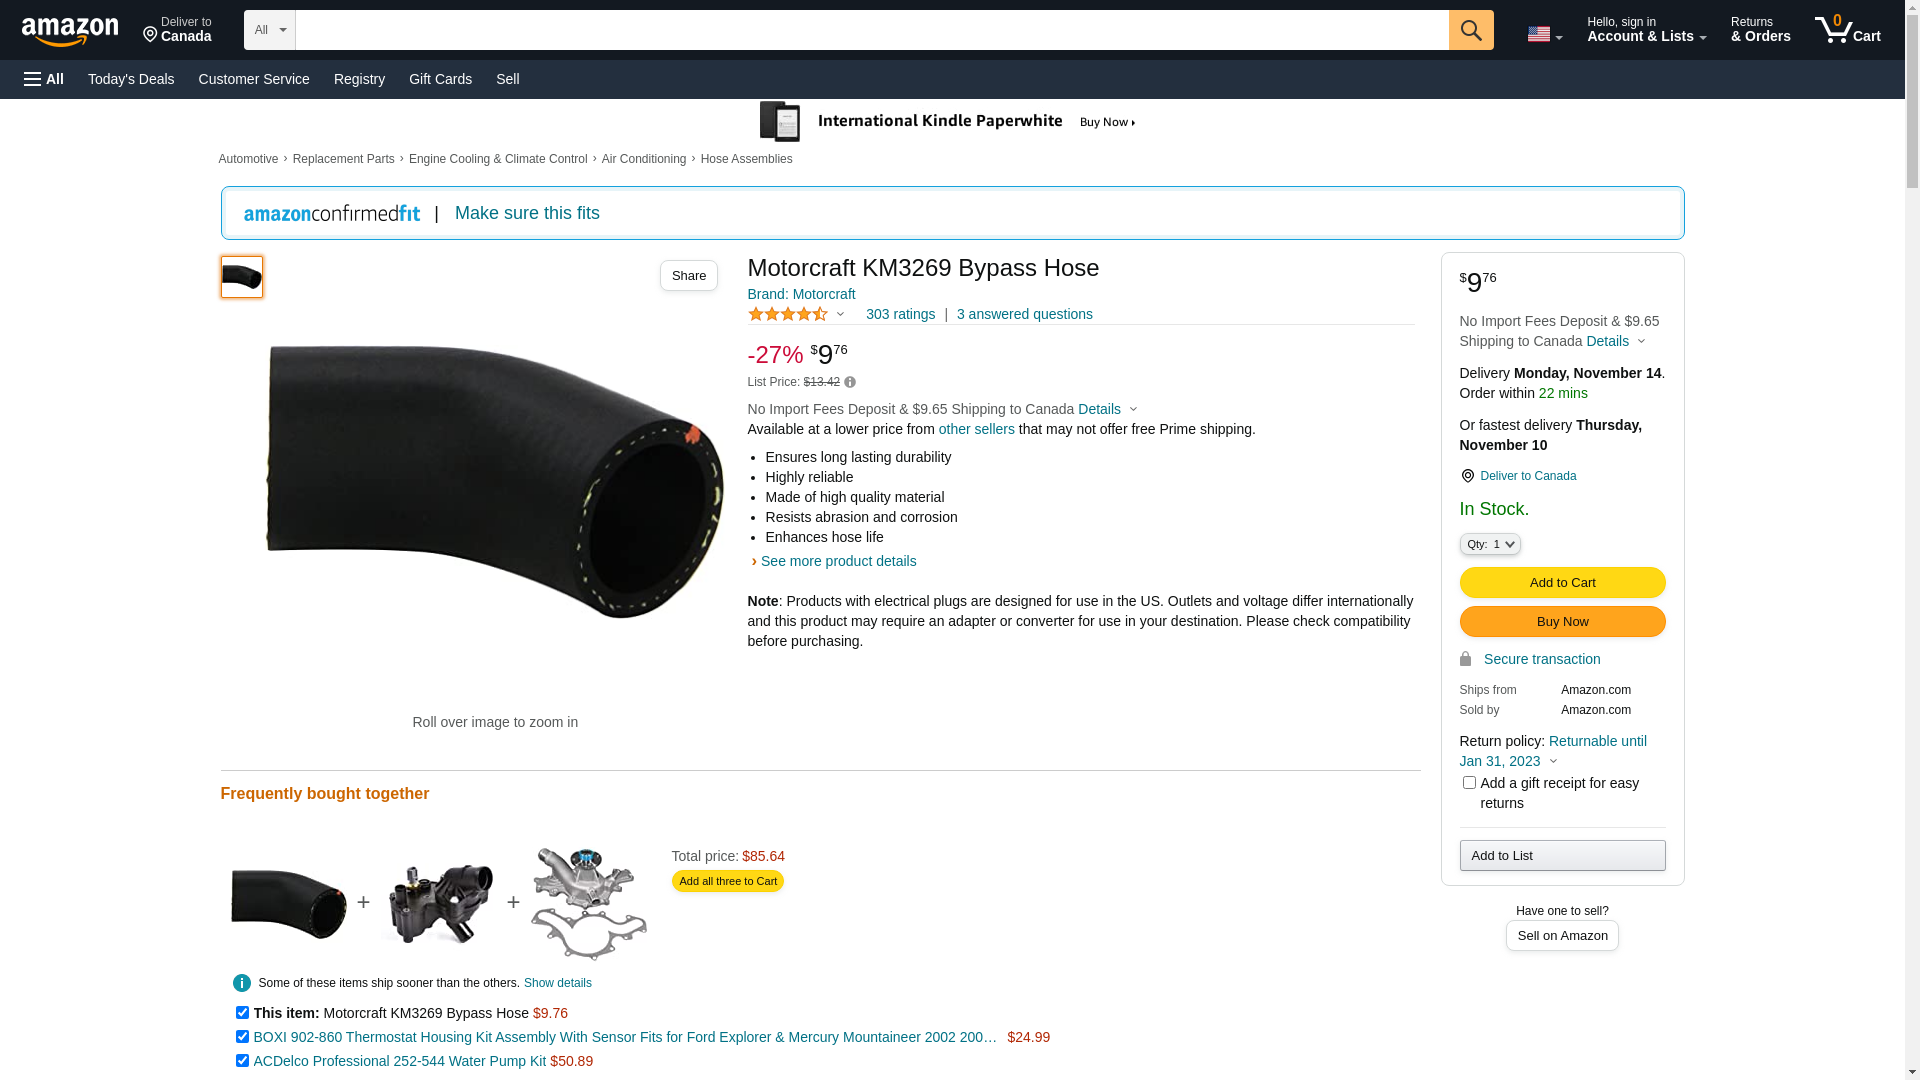1920x1080 pixels.
Task: Expand the Add to List dropdown
Action: (x=1562, y=856)
